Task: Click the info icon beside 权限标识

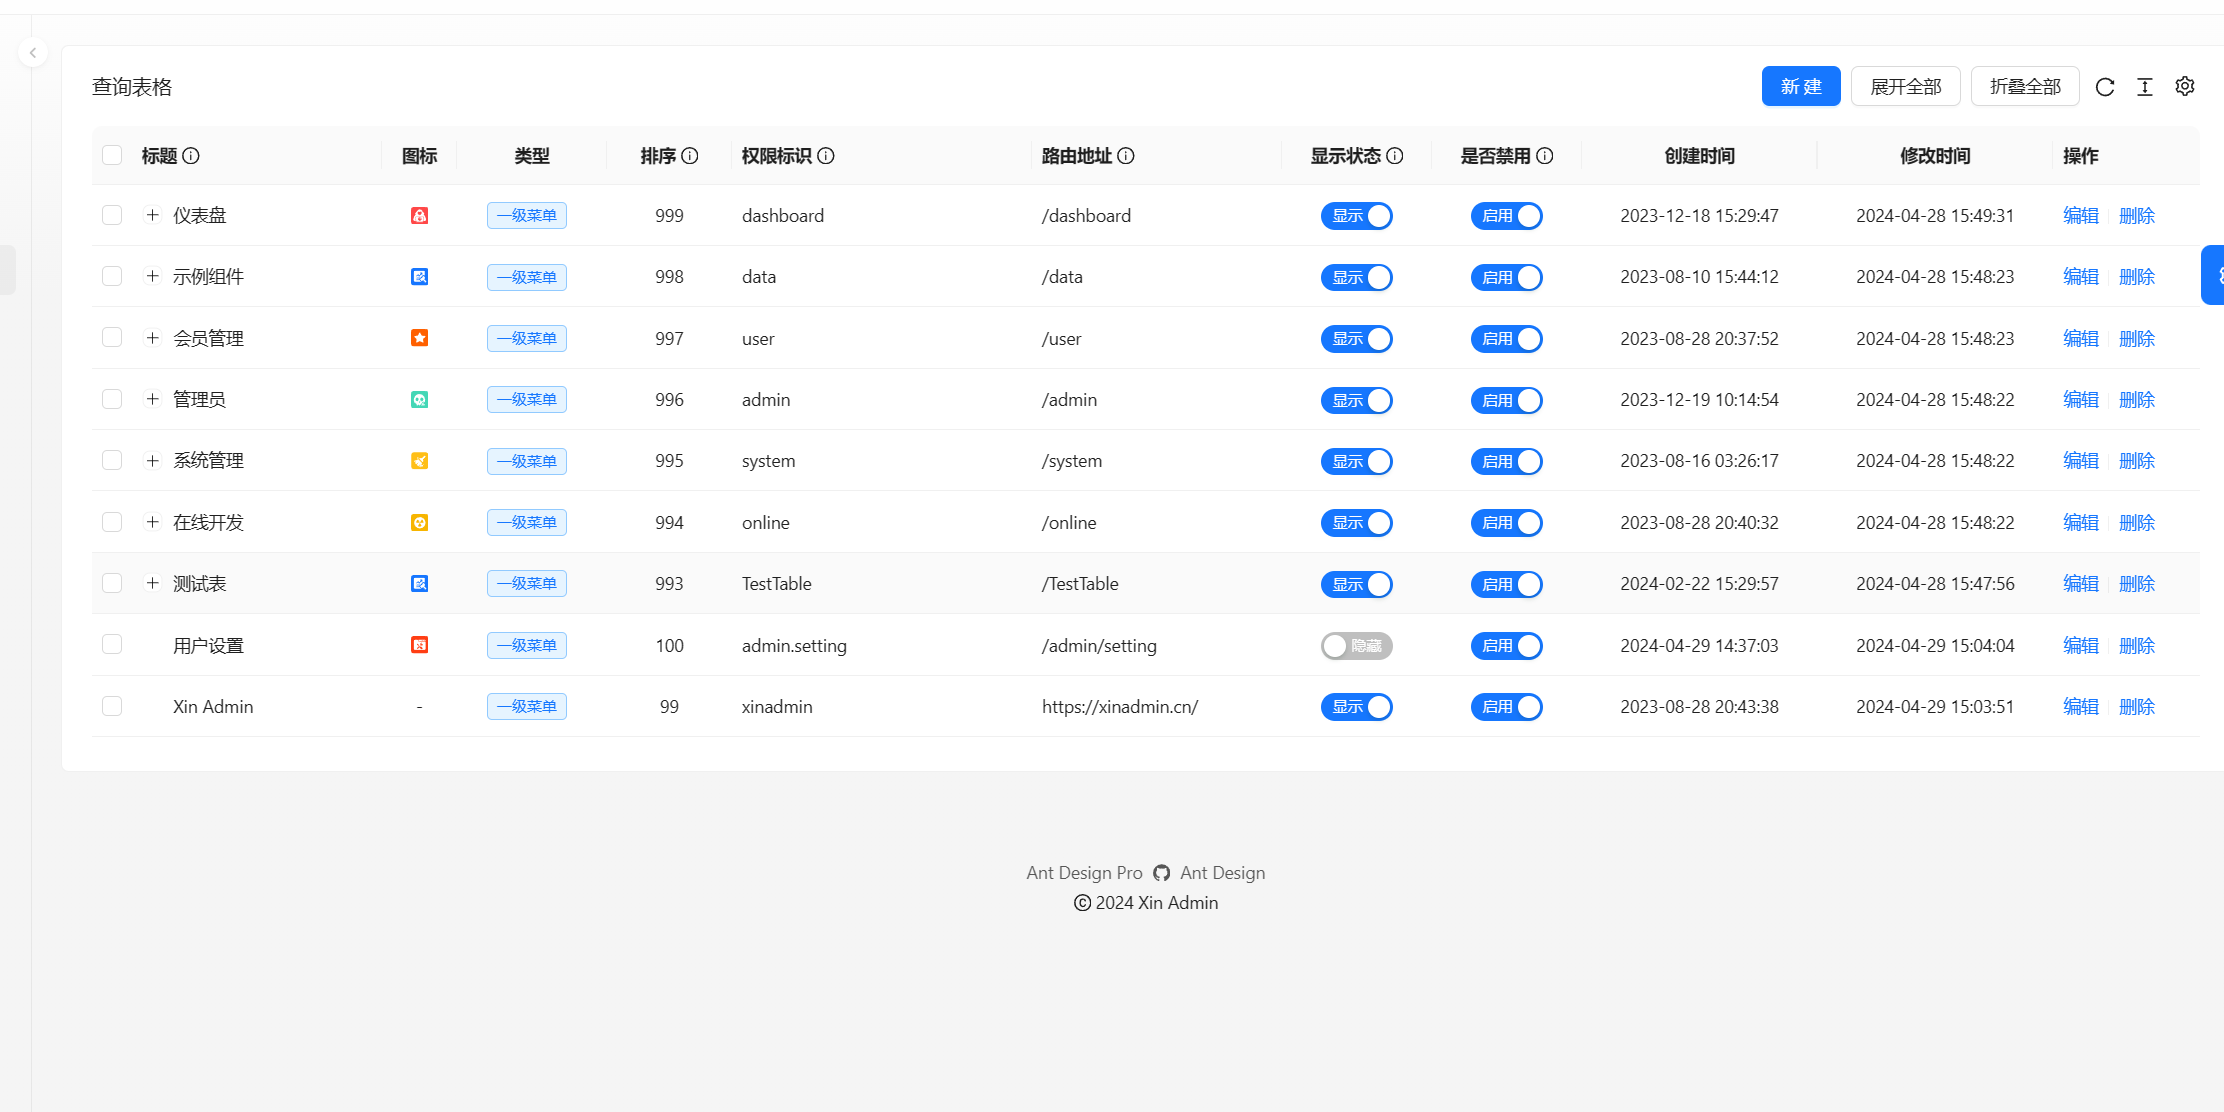Action: [x=826, y=156]
